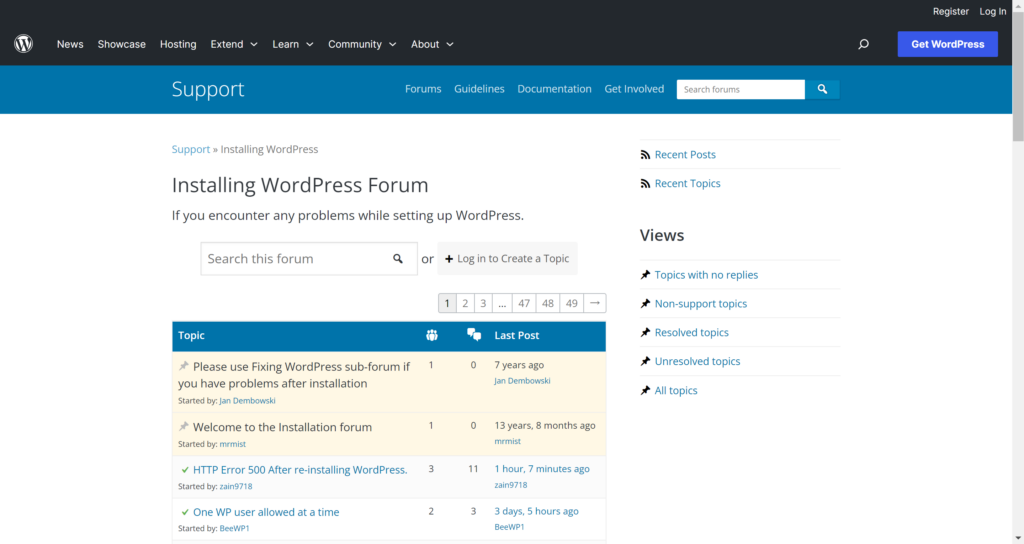Open the Hosting menu item
This screenshot has width=1024, height=544.
coord(178,44)
